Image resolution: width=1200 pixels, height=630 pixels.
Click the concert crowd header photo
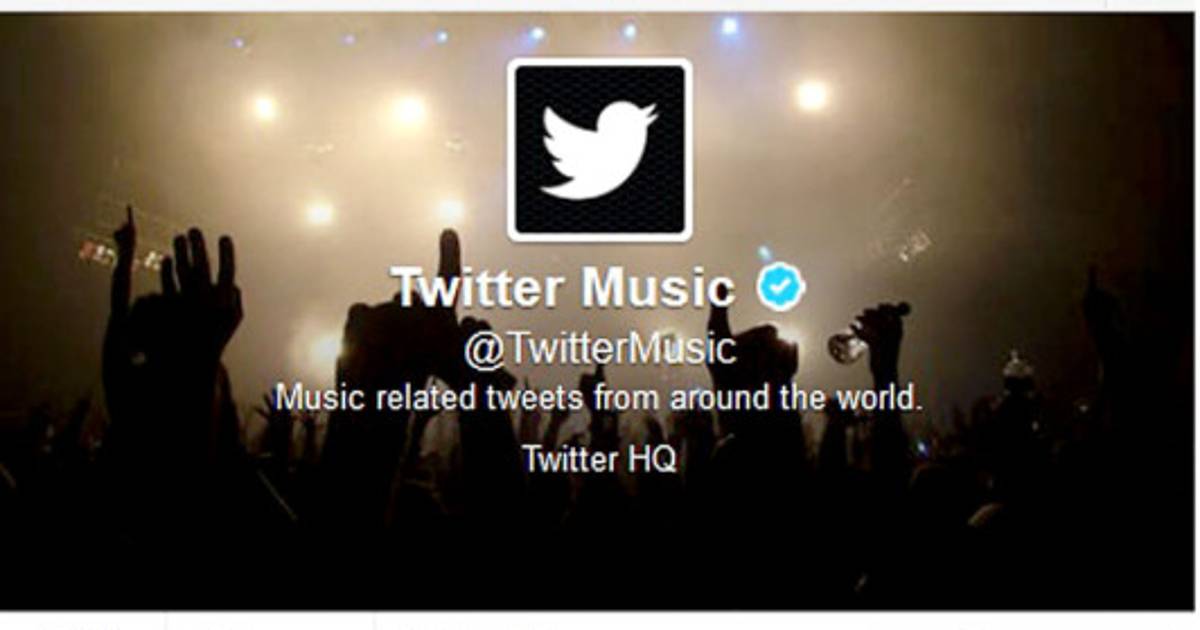click(599, 312)
